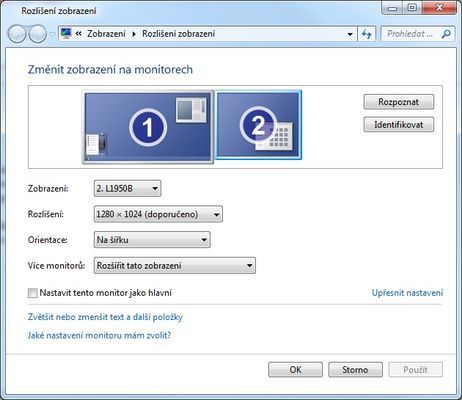Expand the address bar history dropdown
This screenshot has height=400, width=462.
click(x=350, y=34)
